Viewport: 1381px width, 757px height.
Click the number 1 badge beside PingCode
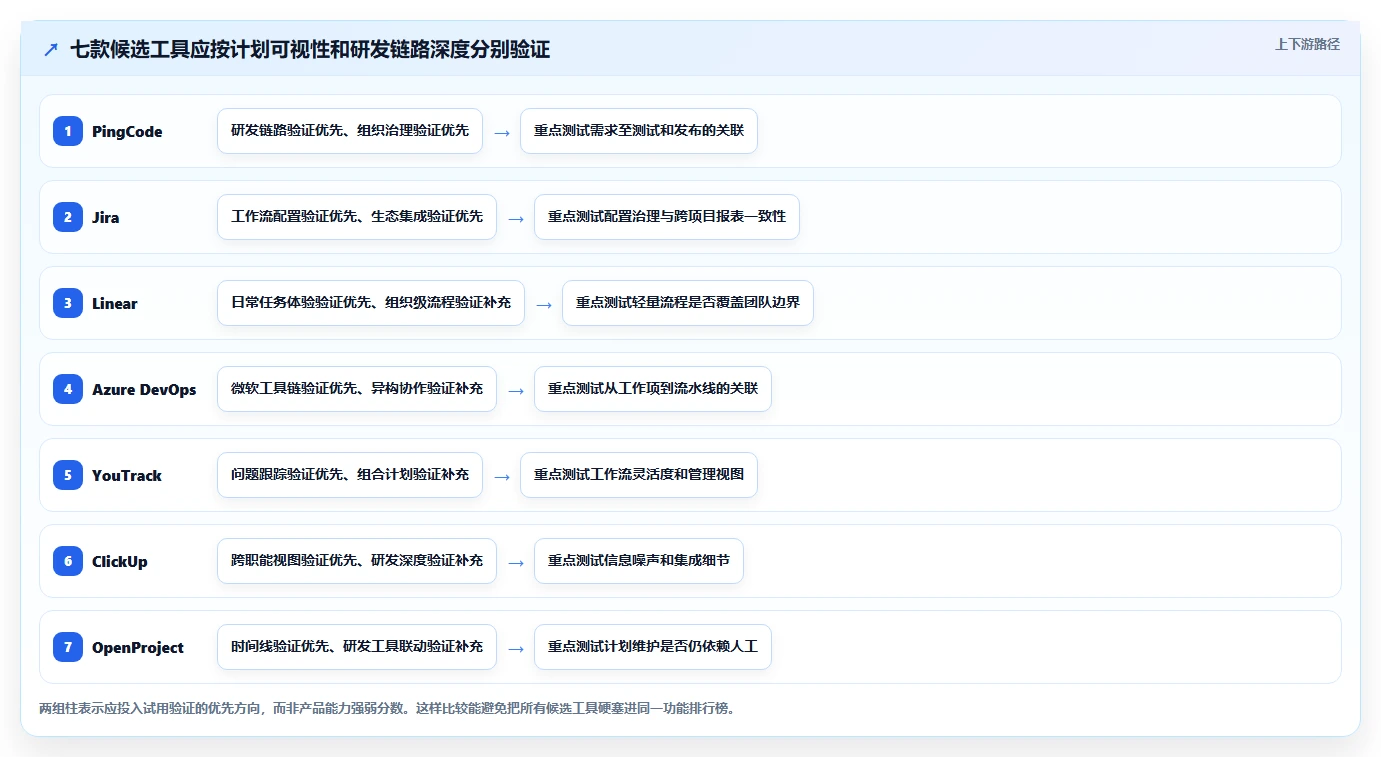[68, 131]
